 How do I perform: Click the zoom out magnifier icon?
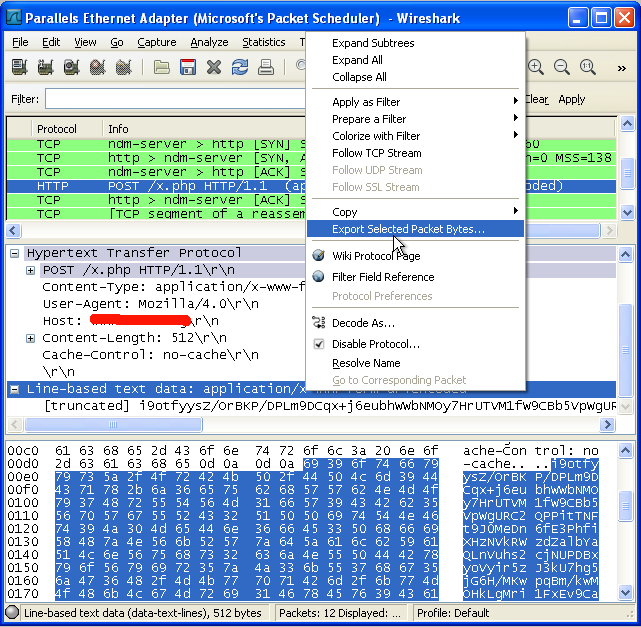(x=561, y=67)
